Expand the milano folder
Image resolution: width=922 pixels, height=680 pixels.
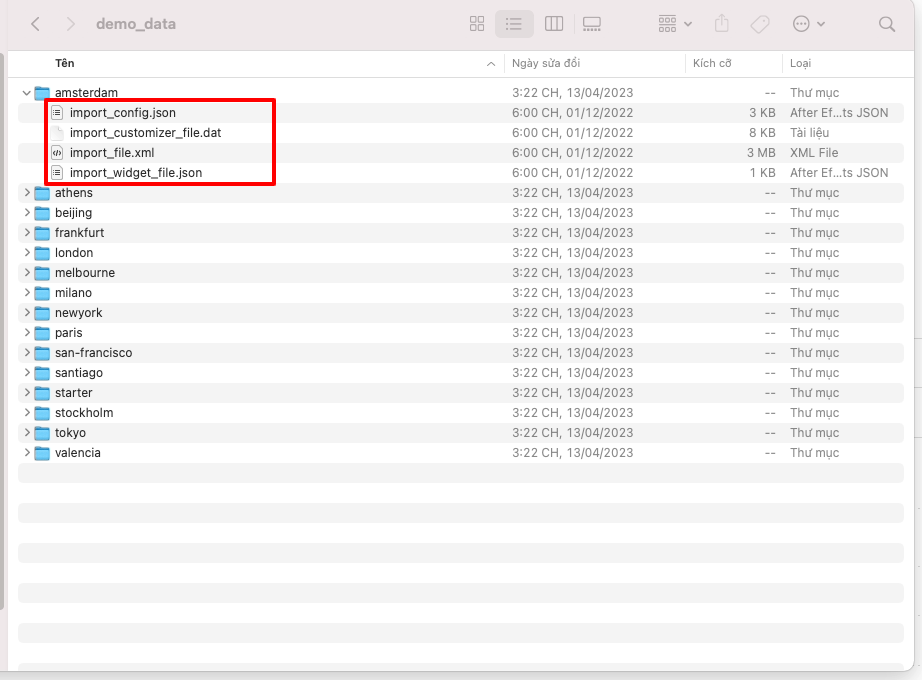[x=26, y=293]
